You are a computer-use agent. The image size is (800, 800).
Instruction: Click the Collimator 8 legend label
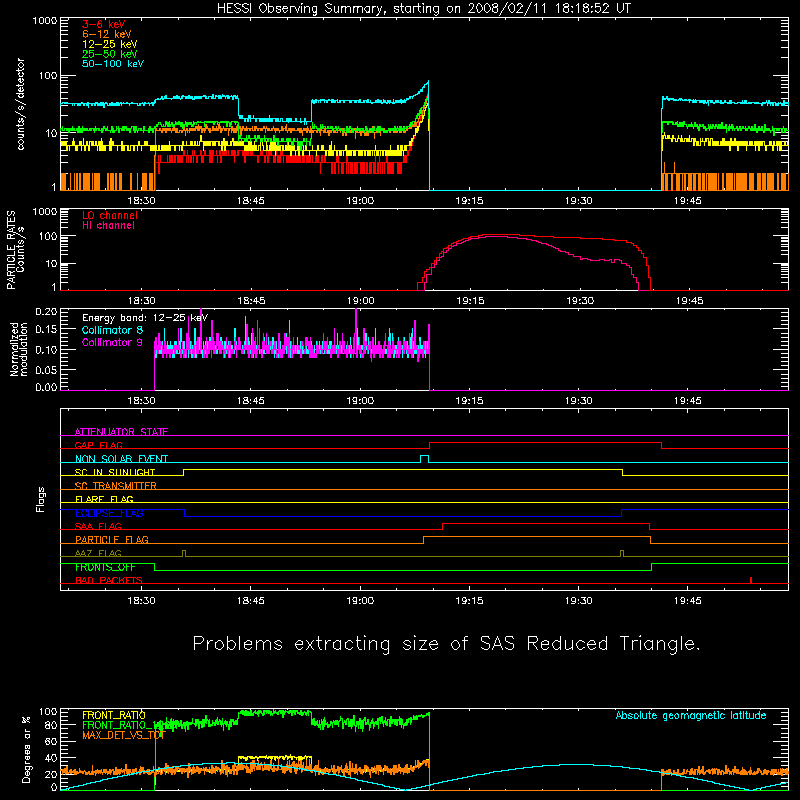pos(112,330)
